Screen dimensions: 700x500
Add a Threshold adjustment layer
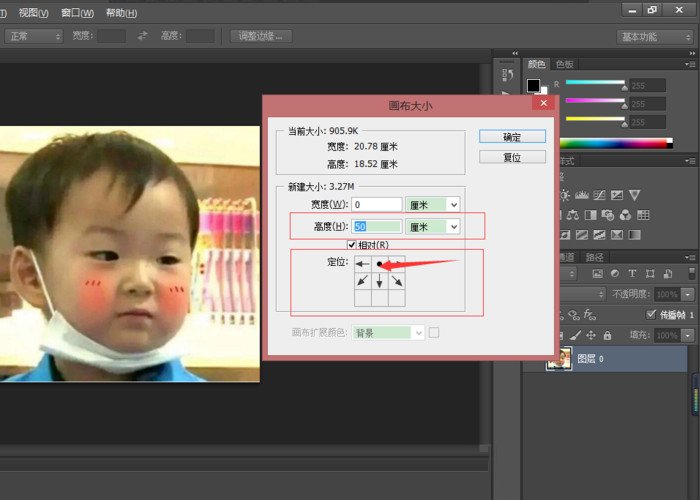point(599,235)
